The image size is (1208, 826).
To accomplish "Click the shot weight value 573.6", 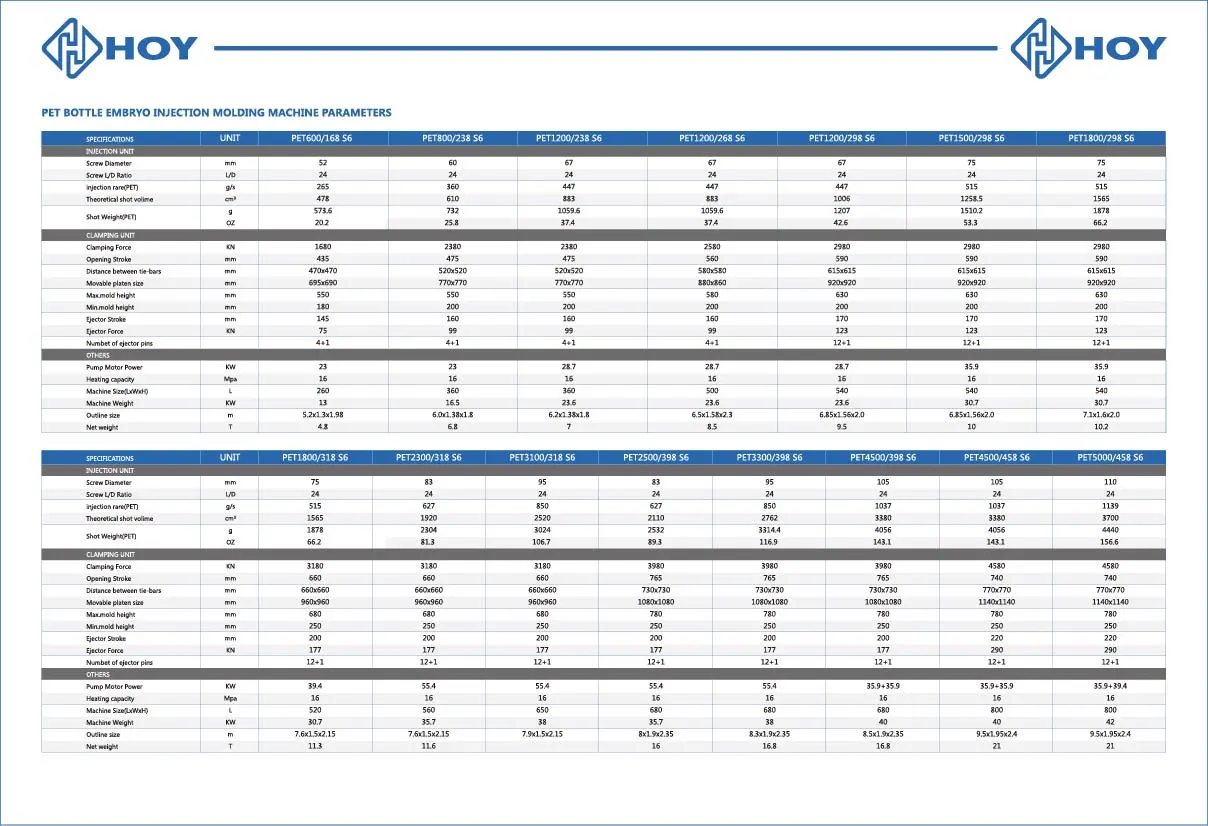I will point(323,211).
